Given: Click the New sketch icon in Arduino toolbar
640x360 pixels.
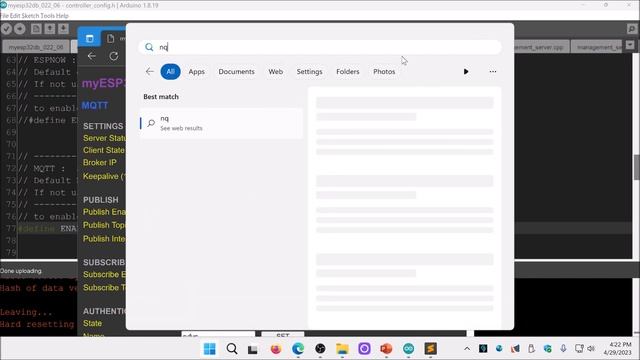Looking at the screenshot, I should pyautogui.click(x=36, y=29).
